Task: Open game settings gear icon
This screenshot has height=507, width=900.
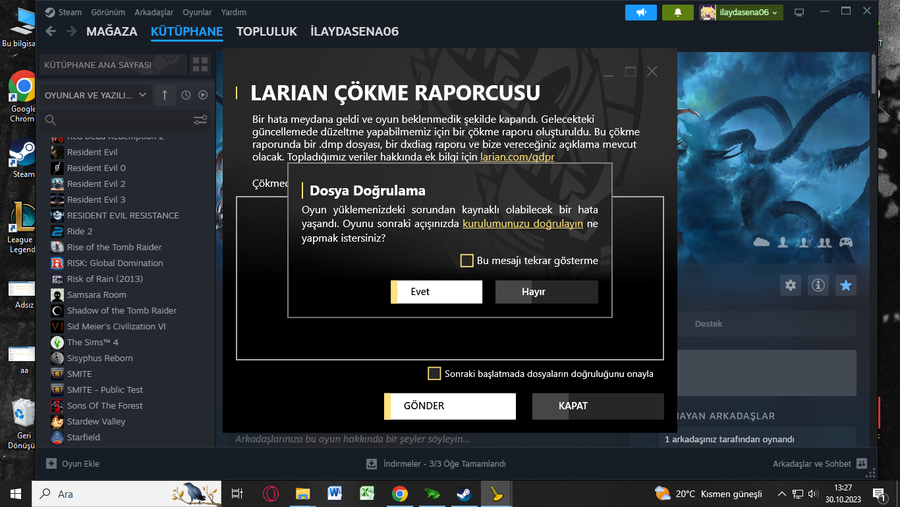Action: 790,285
